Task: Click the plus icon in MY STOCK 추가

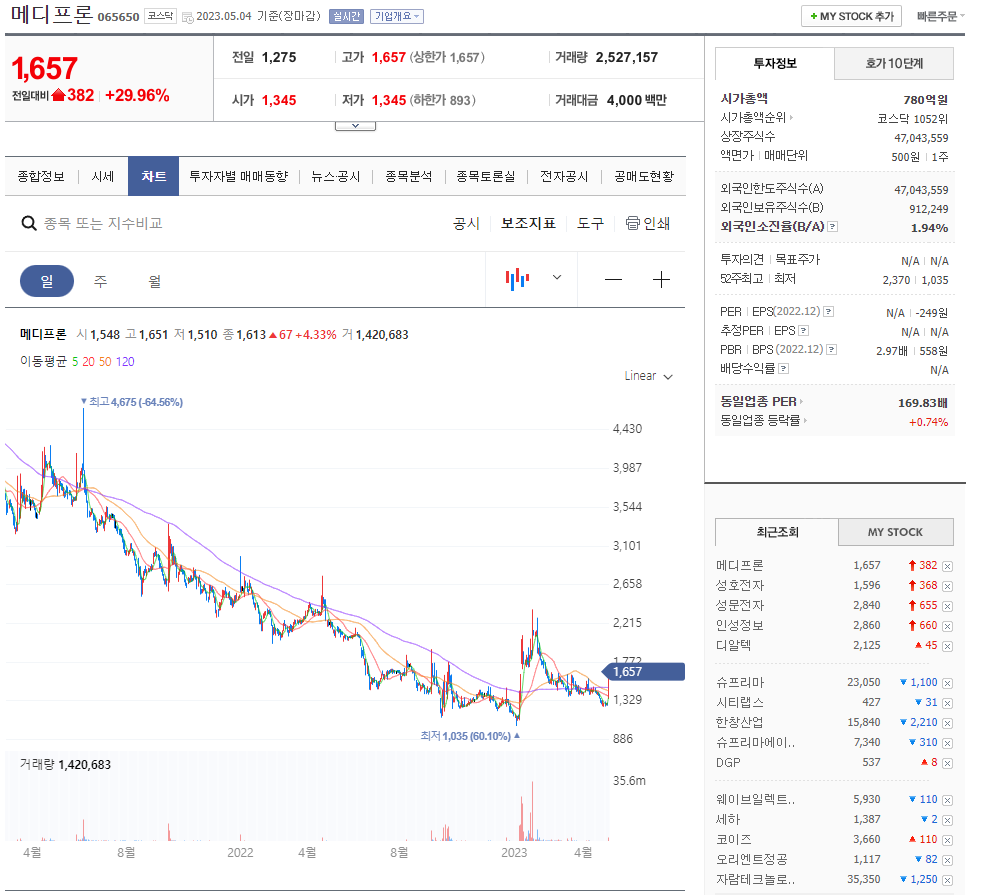Action: pos(814,16)
